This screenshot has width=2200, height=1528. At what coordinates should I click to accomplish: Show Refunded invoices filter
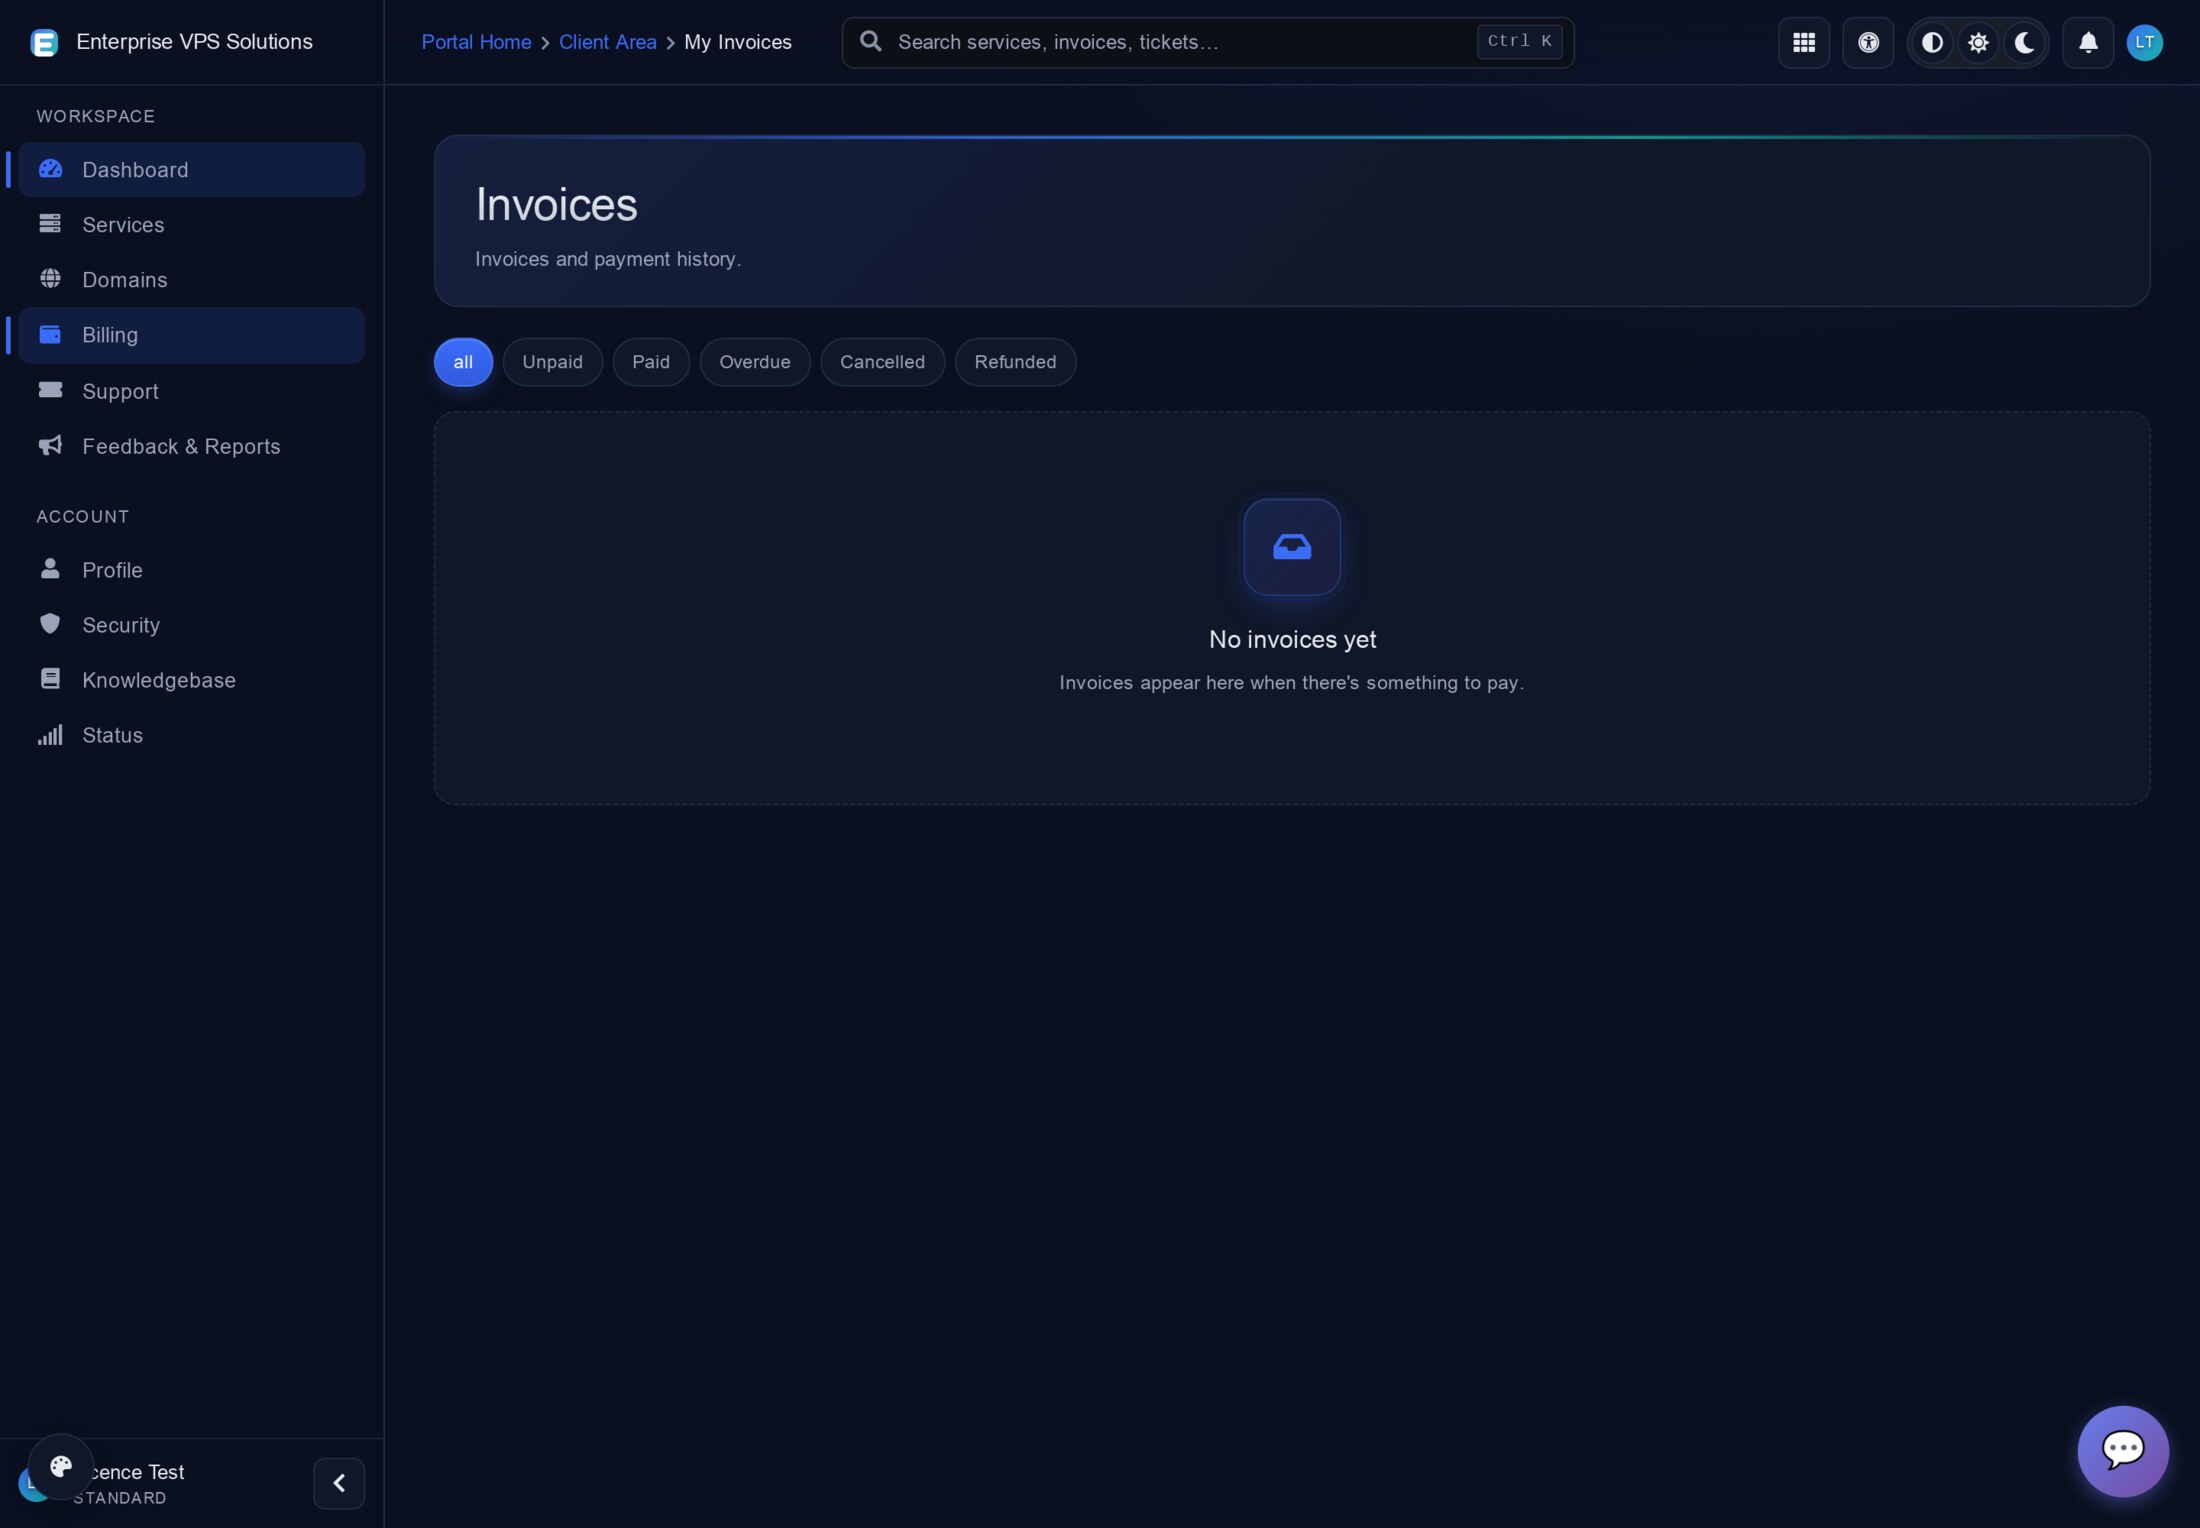point(1015,362)
